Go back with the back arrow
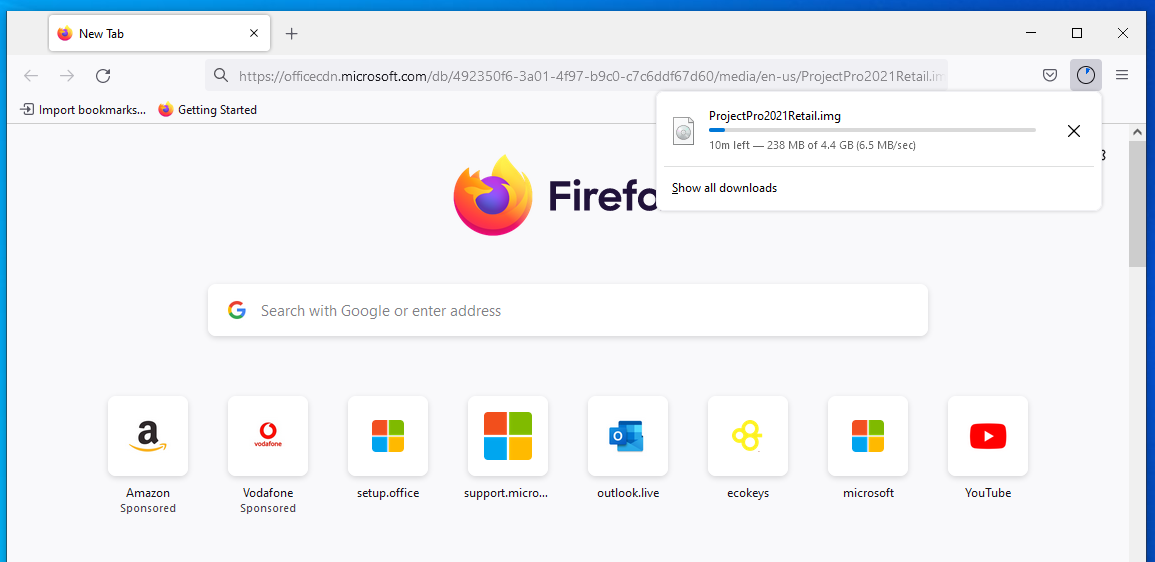Viewport: 1155px width, 562px height. tap(31, 75)
